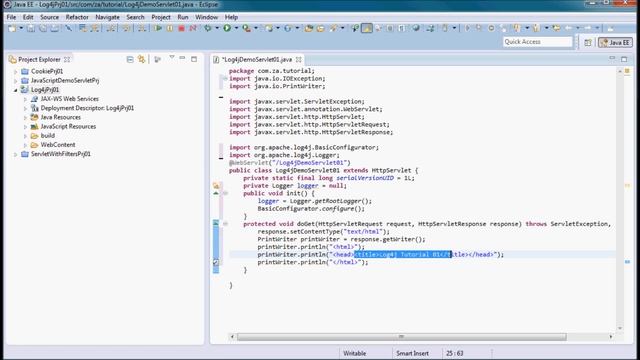
Task: Click in the Quick Access field
Action: [x=538, y=42]
